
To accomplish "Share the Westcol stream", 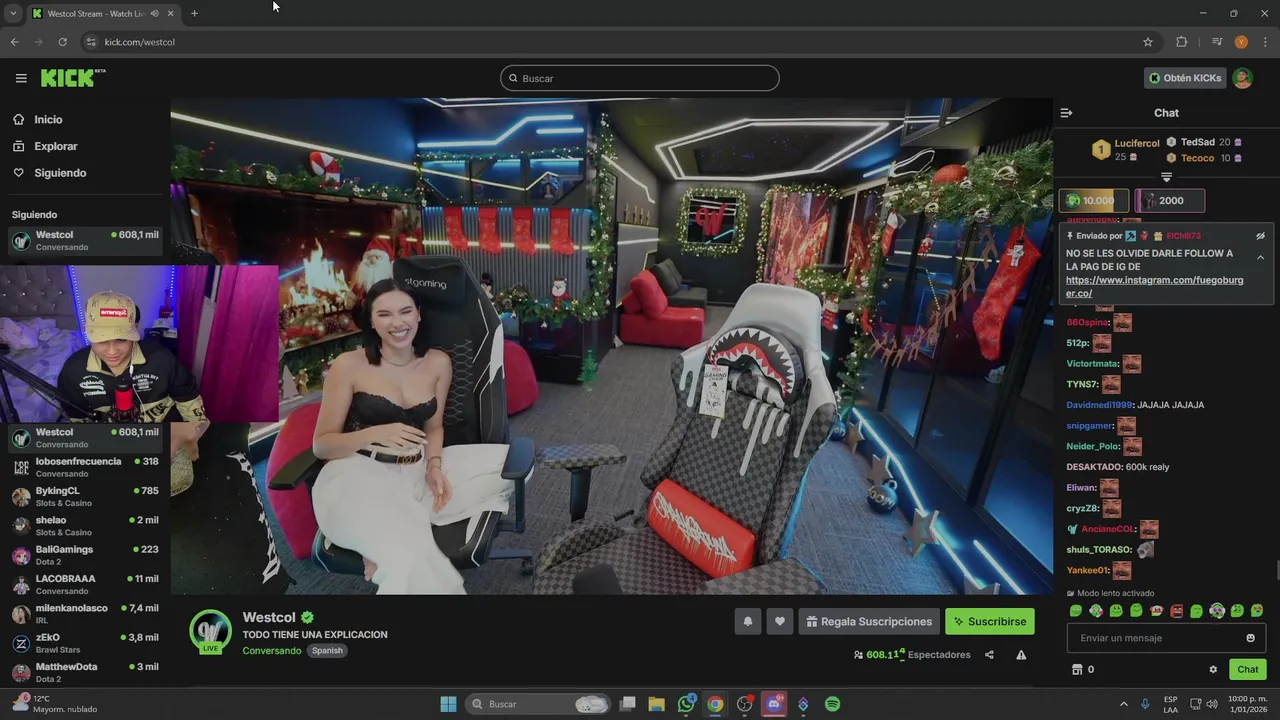I will (989, 655).
